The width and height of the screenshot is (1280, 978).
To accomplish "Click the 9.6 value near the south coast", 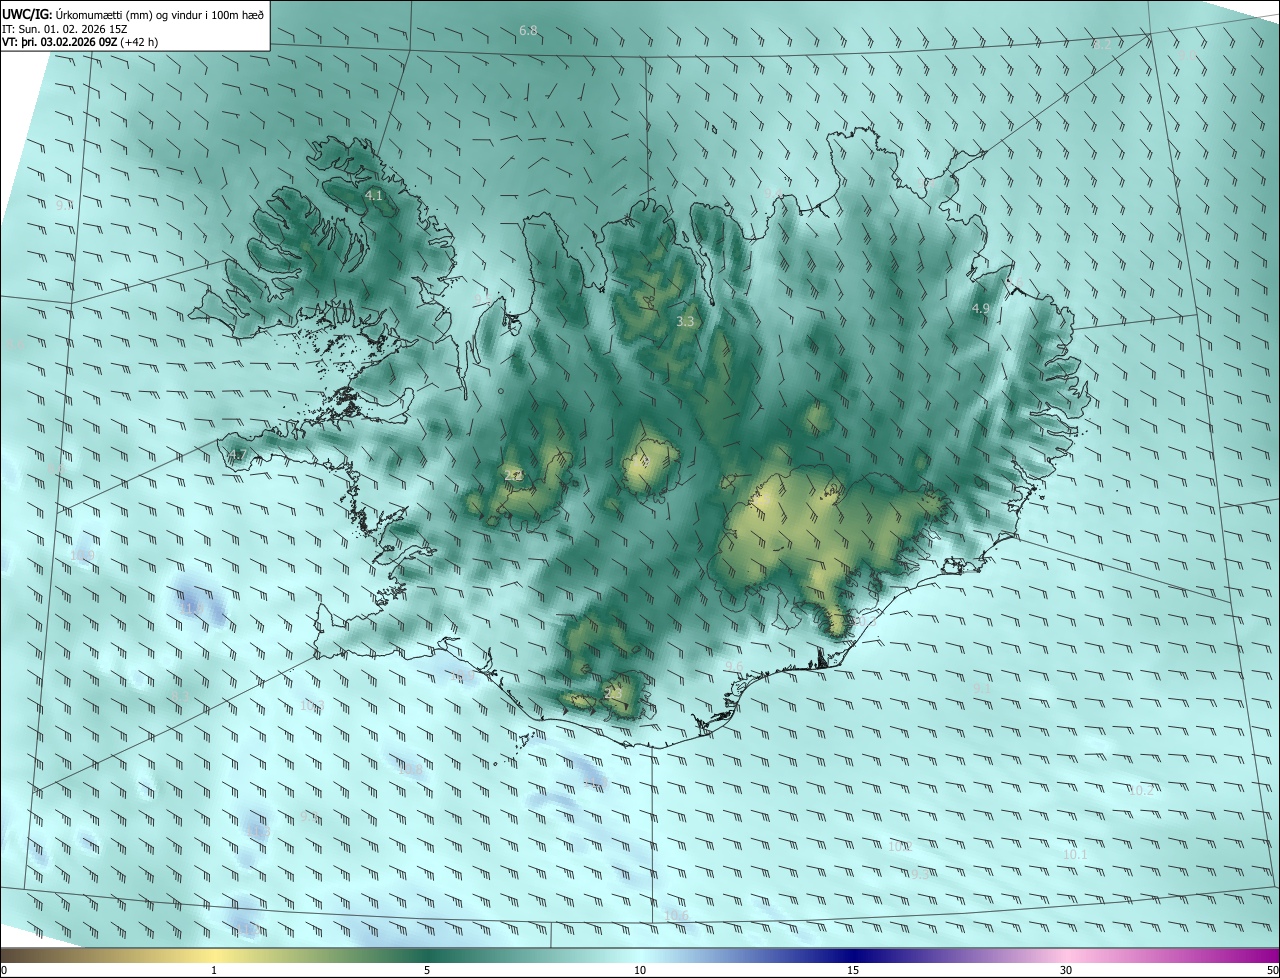I will 734,667.
